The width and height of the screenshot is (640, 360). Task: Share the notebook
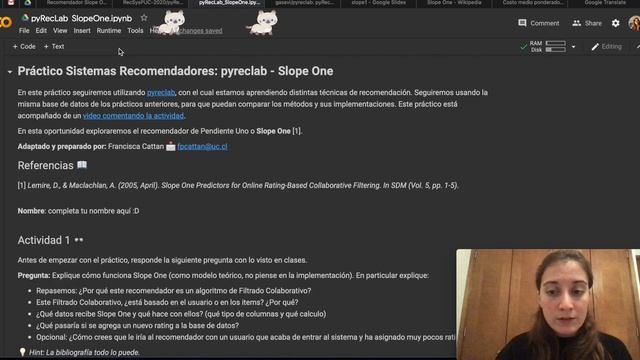(x=587, y=23)
